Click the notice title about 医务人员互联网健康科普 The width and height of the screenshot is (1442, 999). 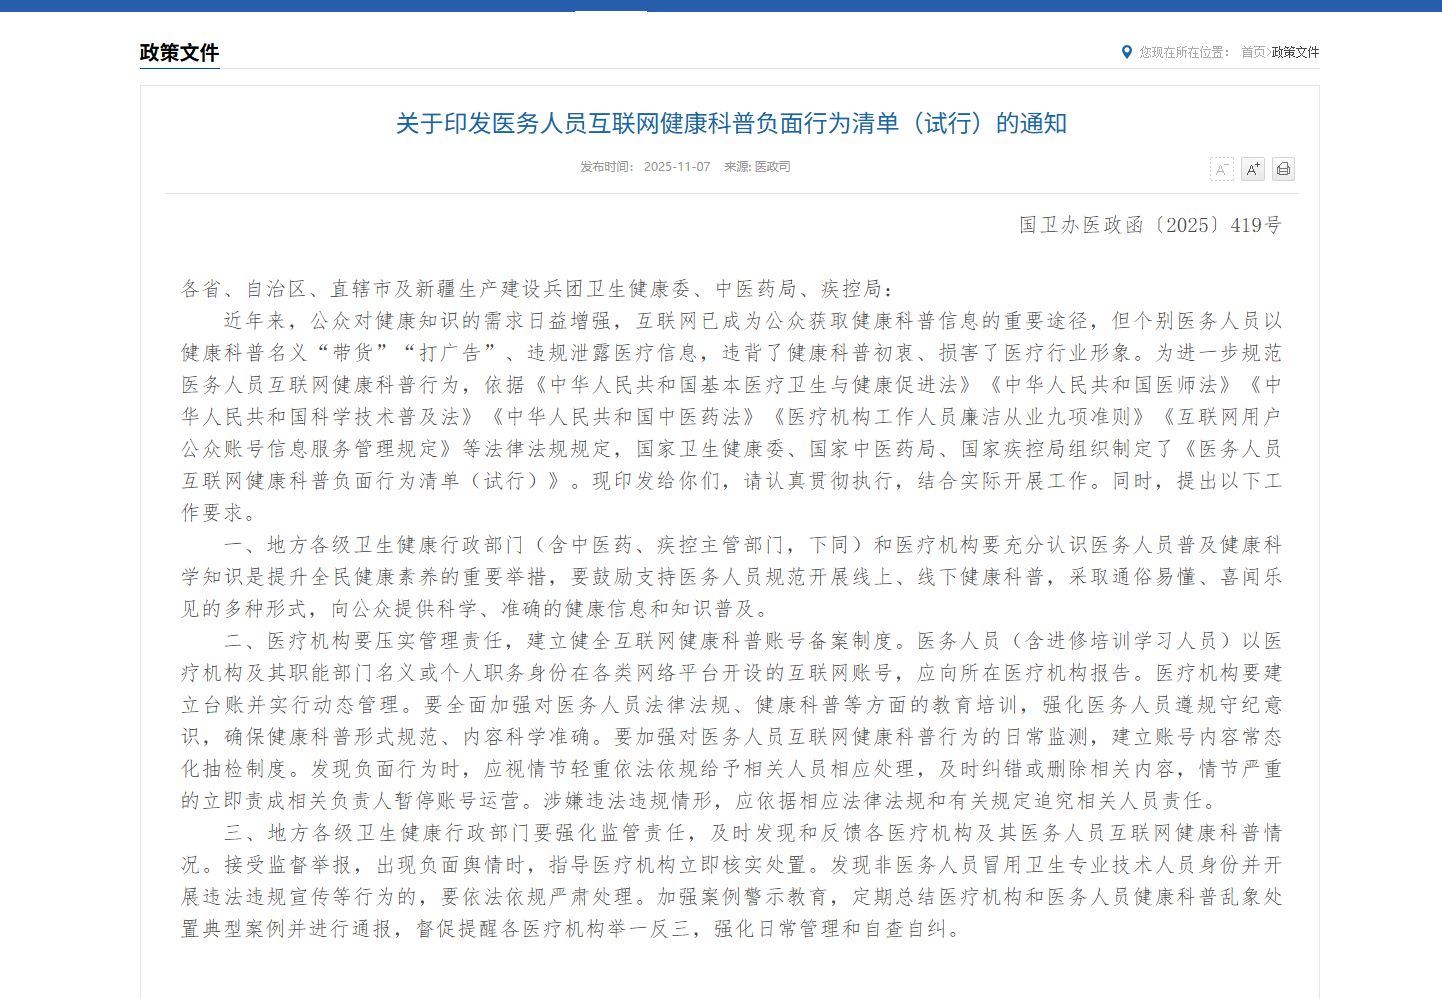pyautogui.click(x=730, y=124)
